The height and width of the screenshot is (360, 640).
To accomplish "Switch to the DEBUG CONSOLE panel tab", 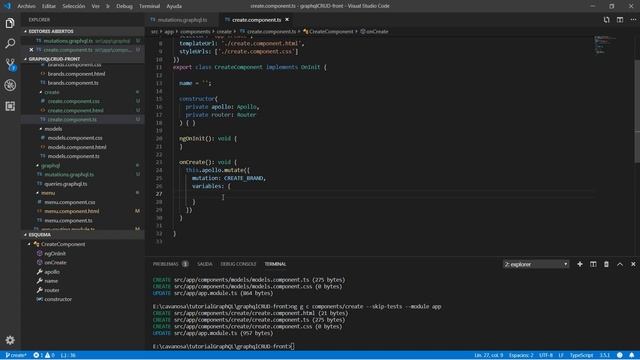I will pos(238,264).
